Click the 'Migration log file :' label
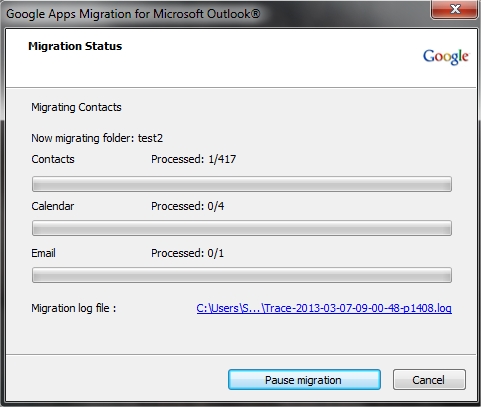Image resolution: width=481 pixels, height=407 pixels. click(74, 308)
